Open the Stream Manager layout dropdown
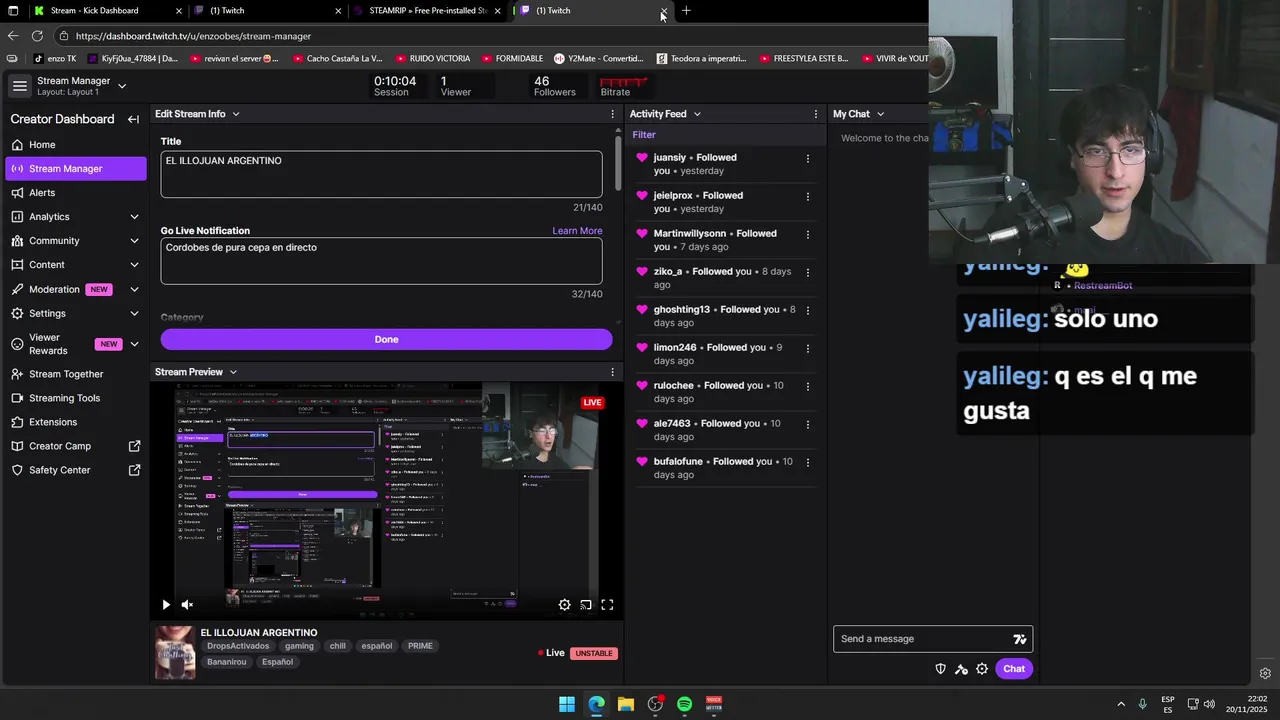The width and height of the screenshot is (1280, 720). click(x=122, y=86)
